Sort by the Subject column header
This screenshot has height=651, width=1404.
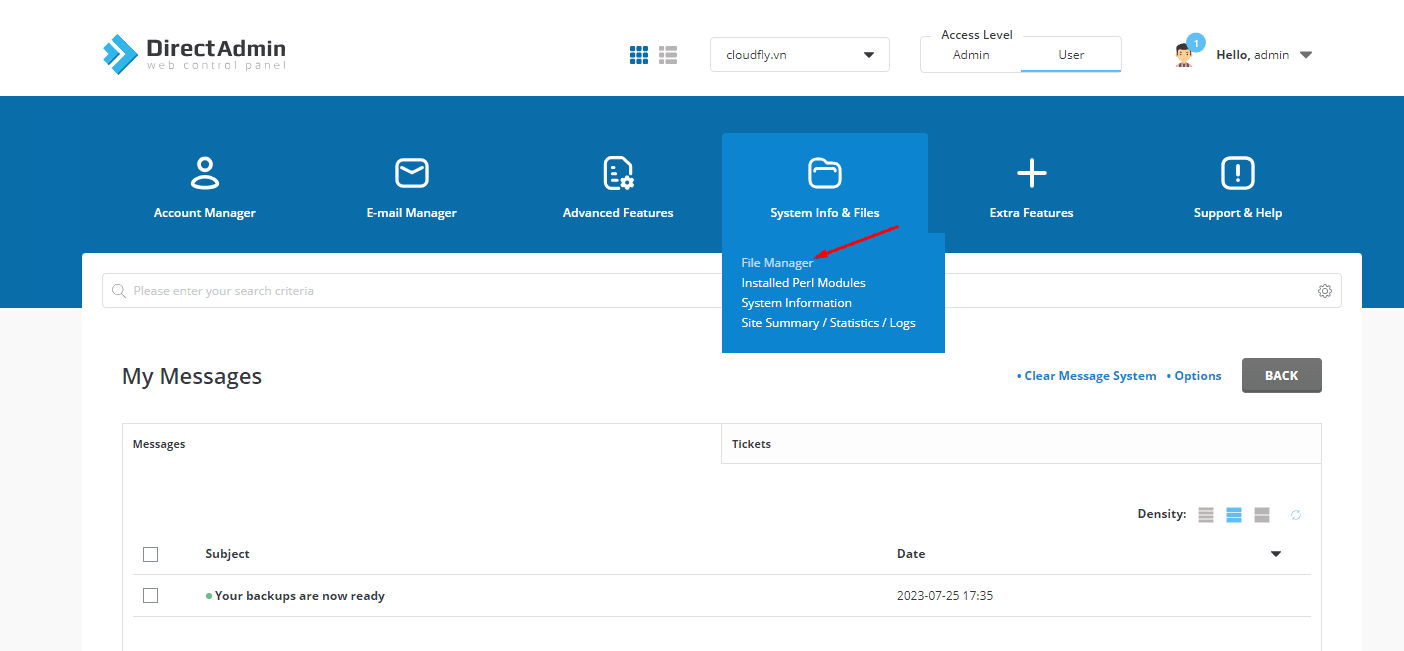click(x=227, y=554)
